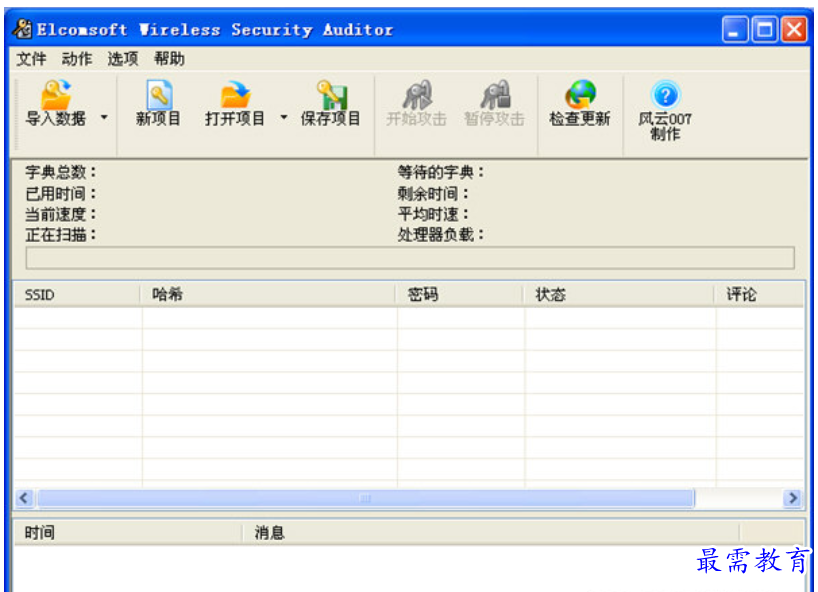This screenshot has height=592, width=818.
Task: Click the SSID column header
Action: (x=77, y=295)
